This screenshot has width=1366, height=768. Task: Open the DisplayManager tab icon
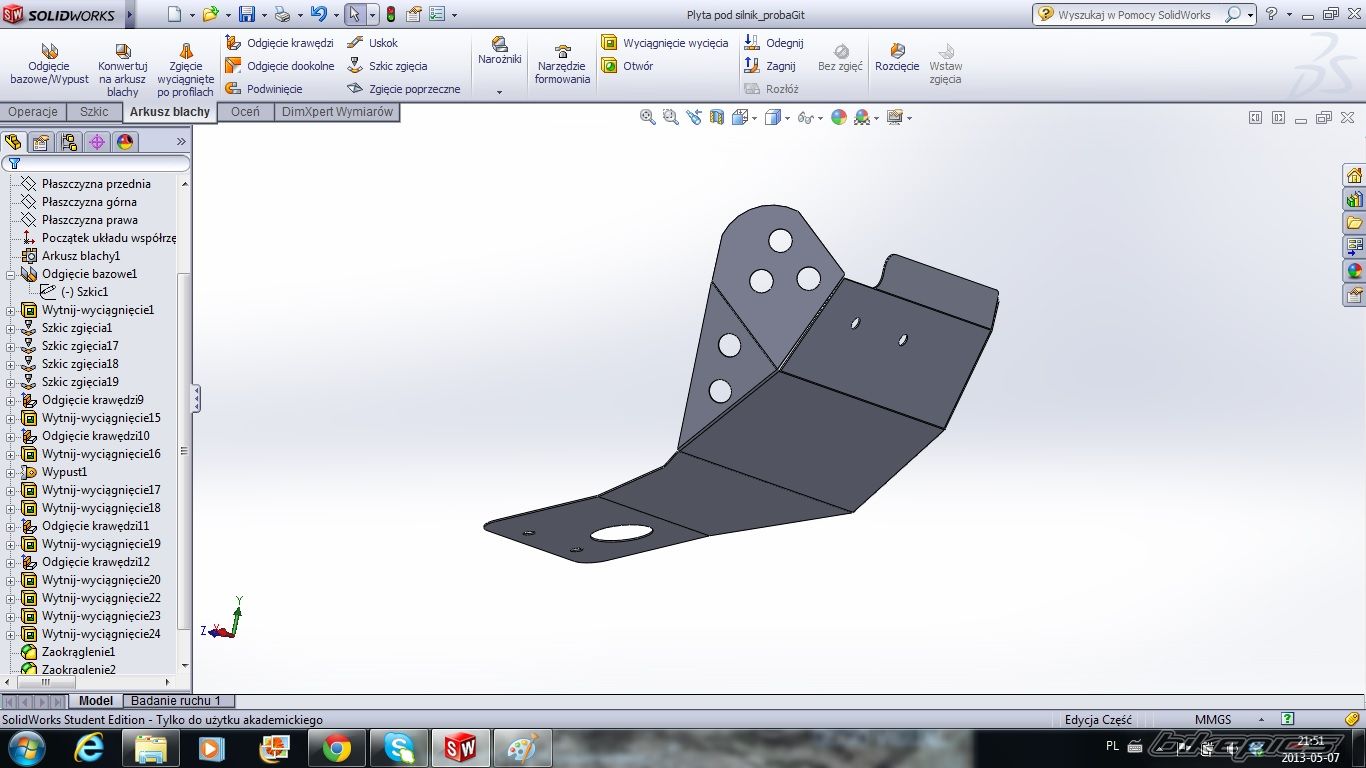tap(125, 142)
